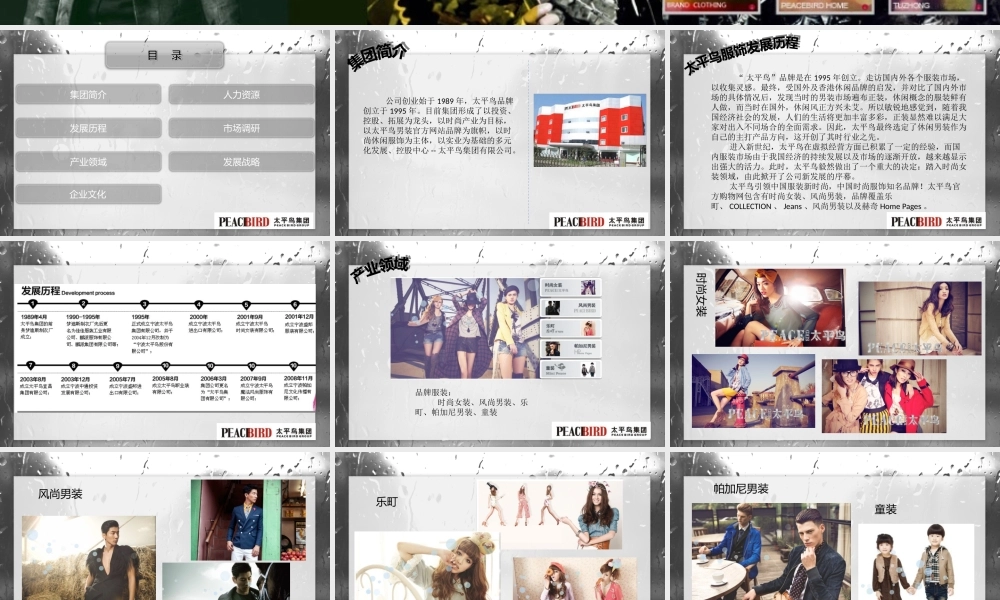Select the 童装 photo of two children

coord(915,562)
